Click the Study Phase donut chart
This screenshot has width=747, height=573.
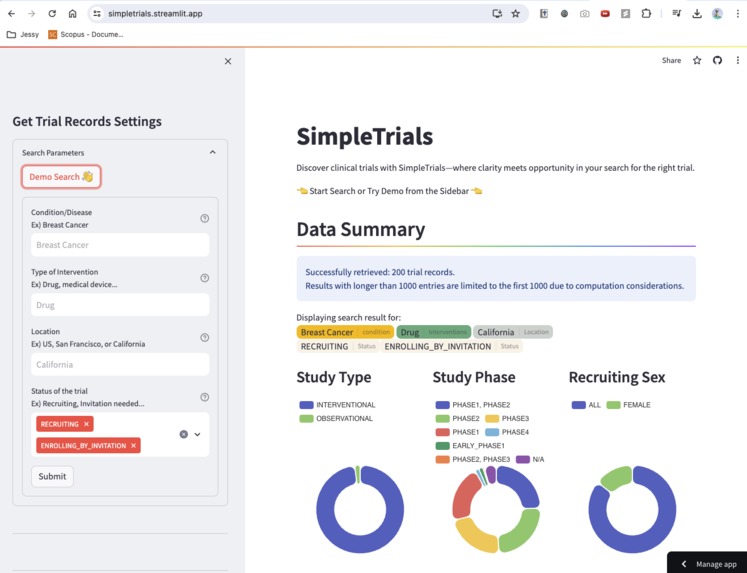(x=496, y=509)
